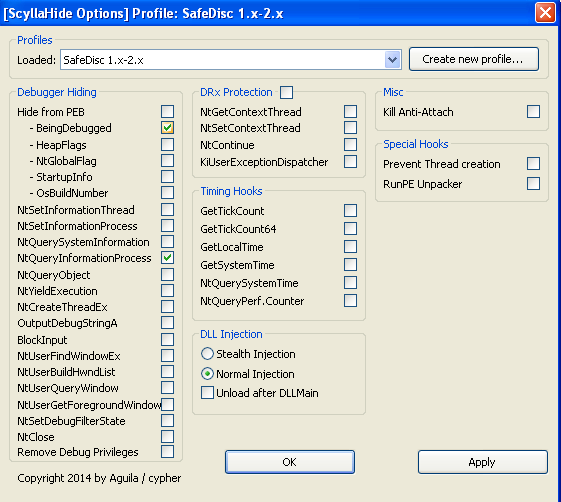The width and height of the screenshot is (561, 502).
Task: Enable Prevent Thread creation checkbox
Action: point(533,164)
